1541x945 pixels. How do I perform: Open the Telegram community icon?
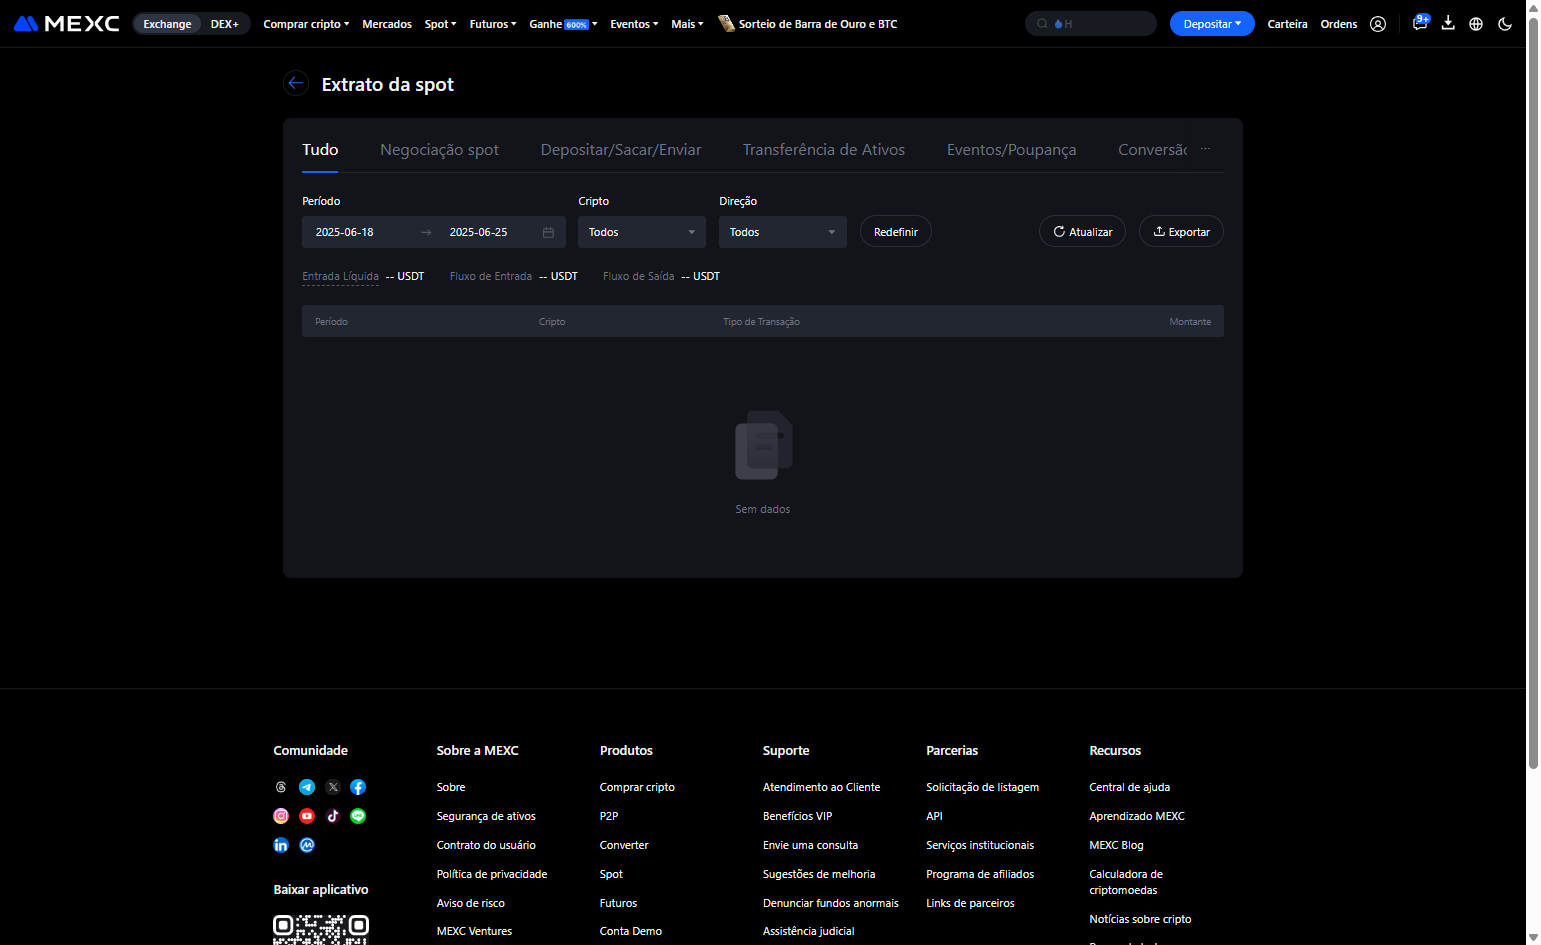point(307,787)
